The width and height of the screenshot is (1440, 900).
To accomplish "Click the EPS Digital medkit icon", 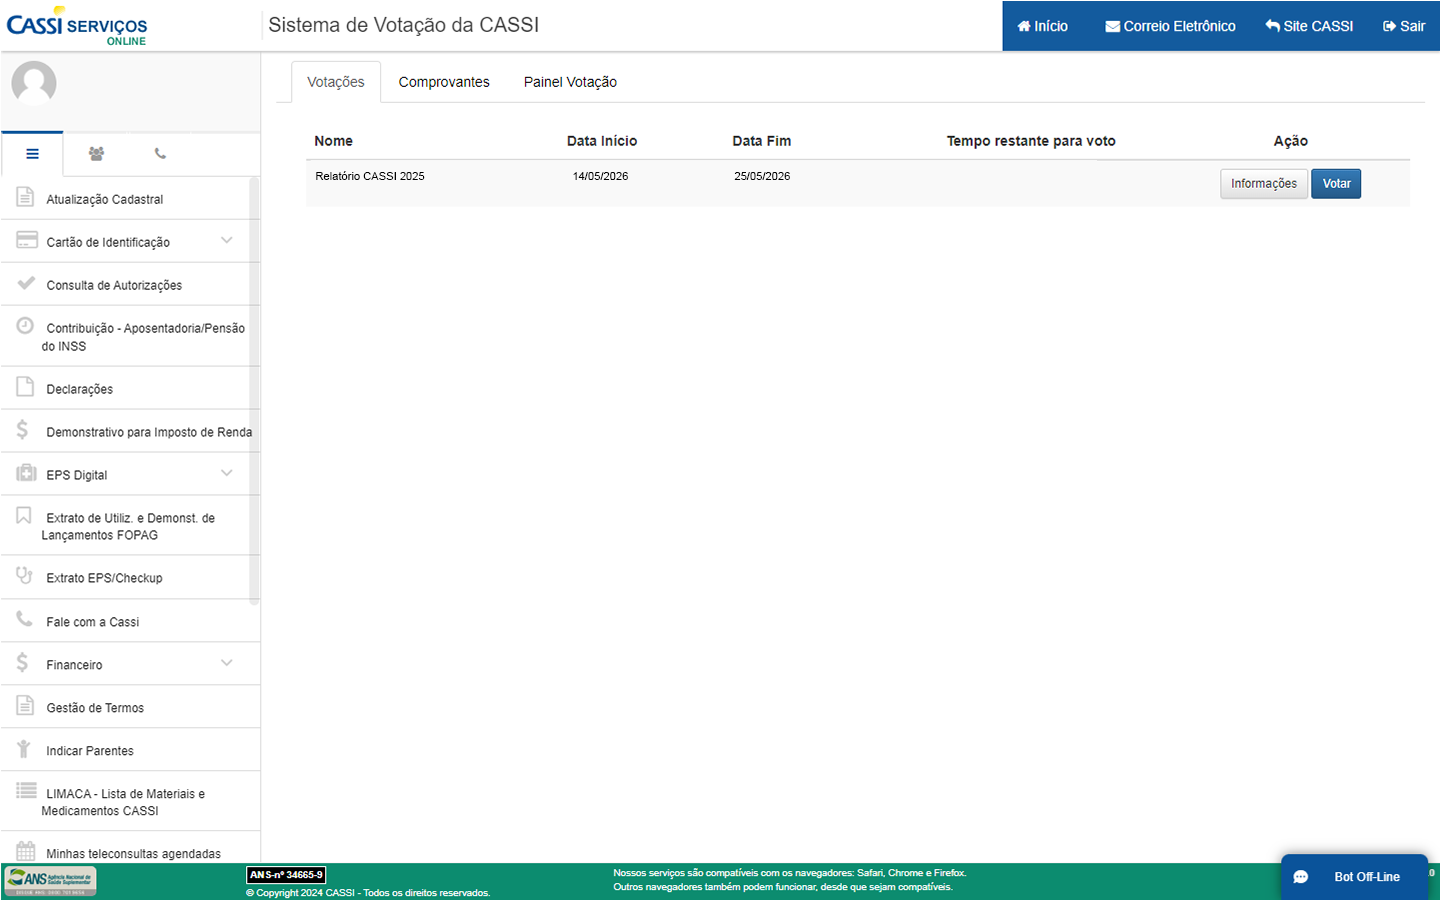I will (x=26, y=473).
